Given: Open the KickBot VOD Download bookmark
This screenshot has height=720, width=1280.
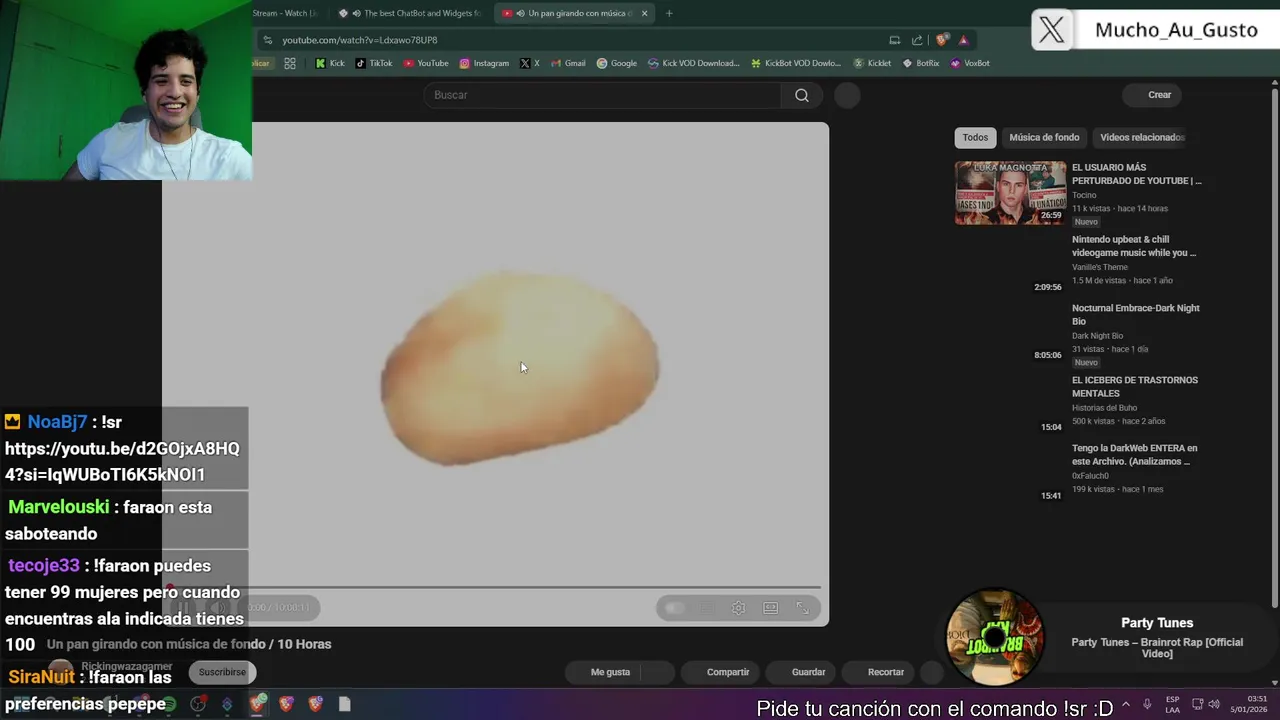Looking at the screenshot, I should [795, 63].
